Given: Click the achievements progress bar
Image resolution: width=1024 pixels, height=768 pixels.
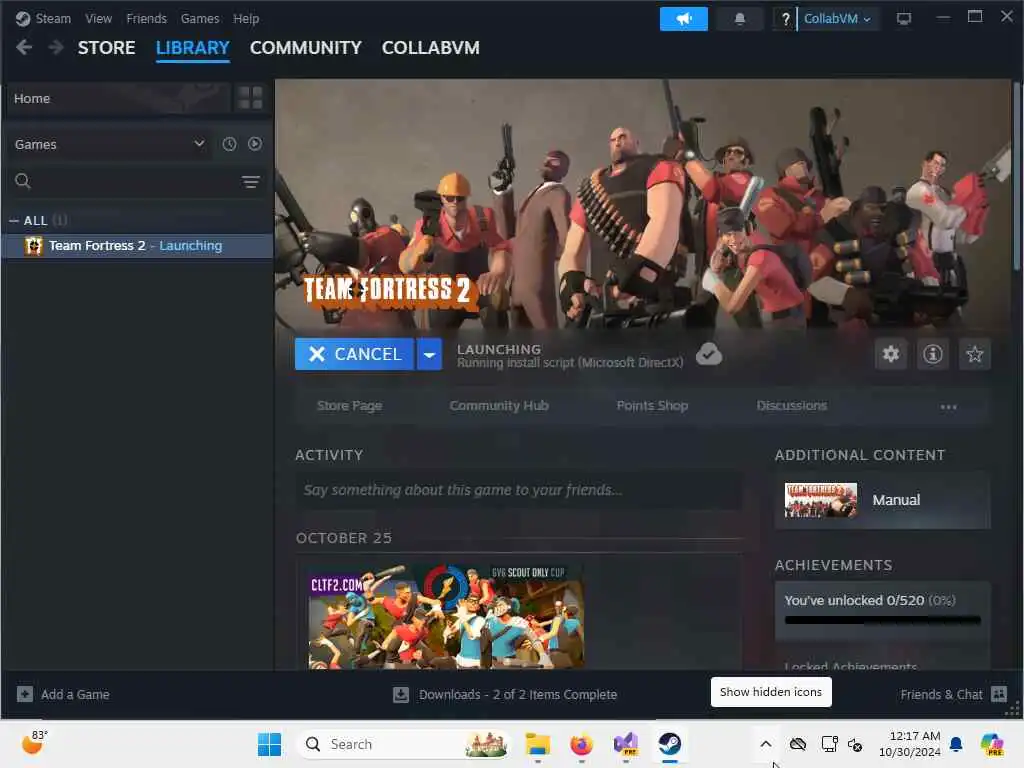Looking at the screenshot, I should (x=882, y=620).
